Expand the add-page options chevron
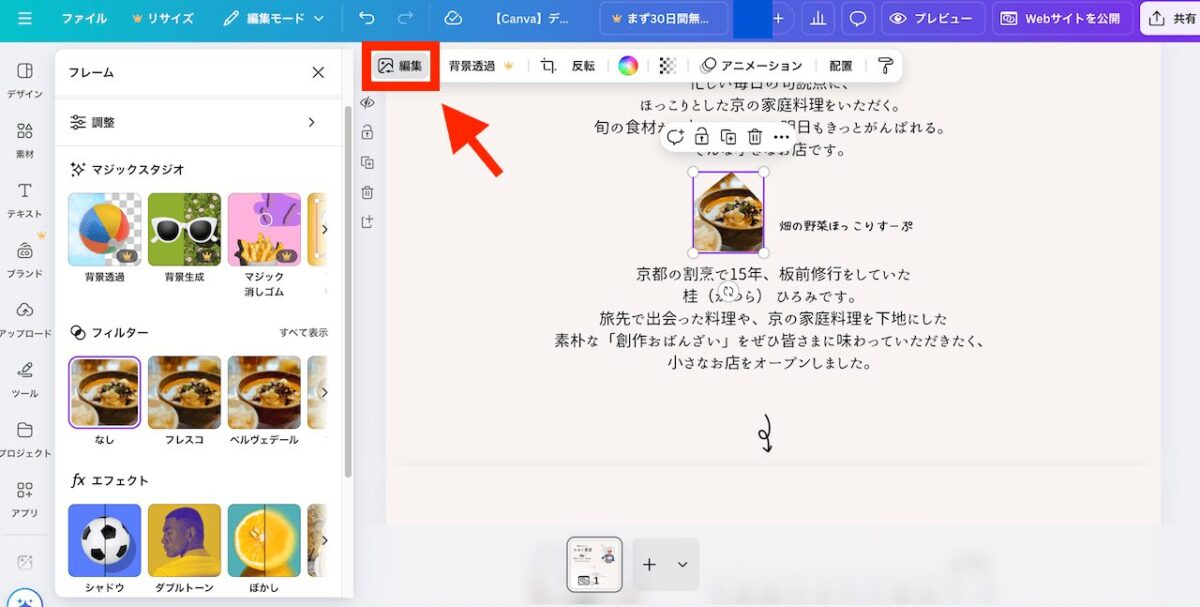1200x607 pixels. point(682,565)
